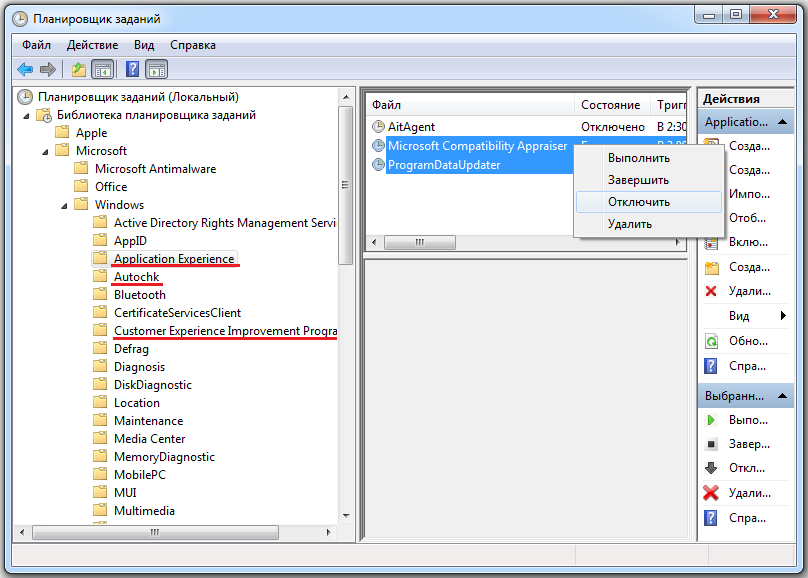The image size is (808, 578).
Task: Select the Customer Experience Improvement Program folder
Action: (225, 331)
